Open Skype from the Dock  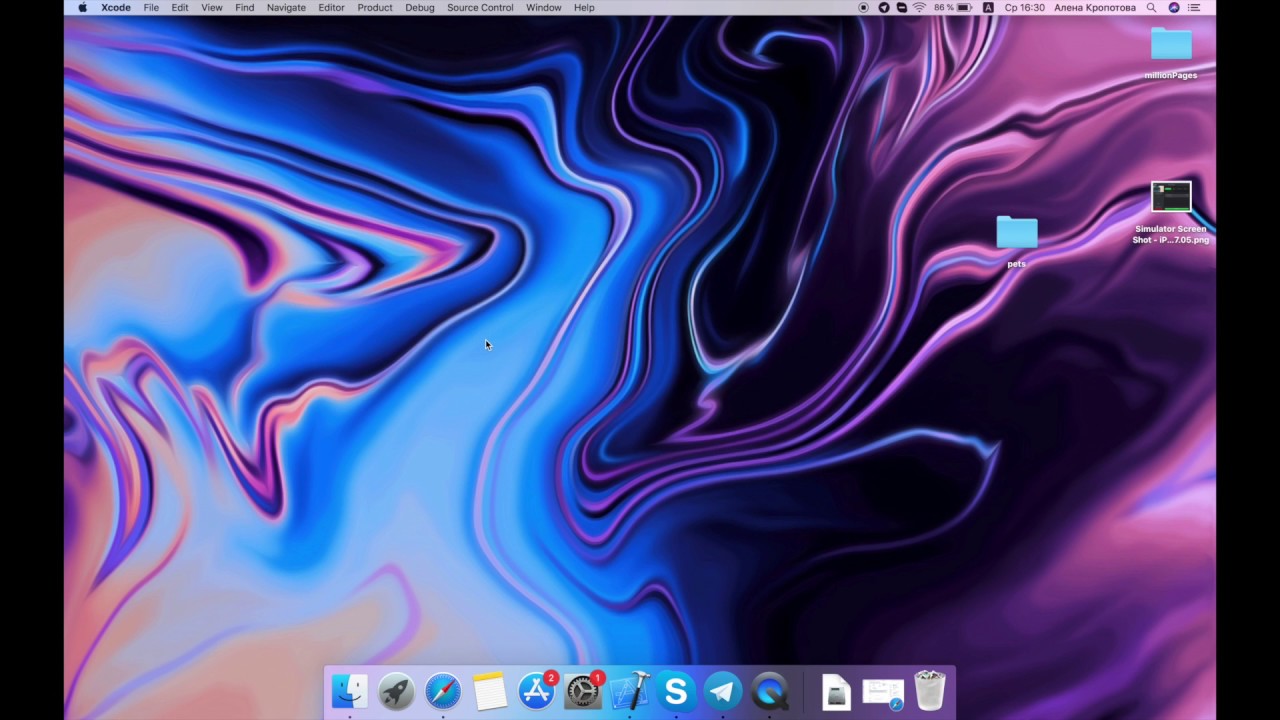(676, 691)
